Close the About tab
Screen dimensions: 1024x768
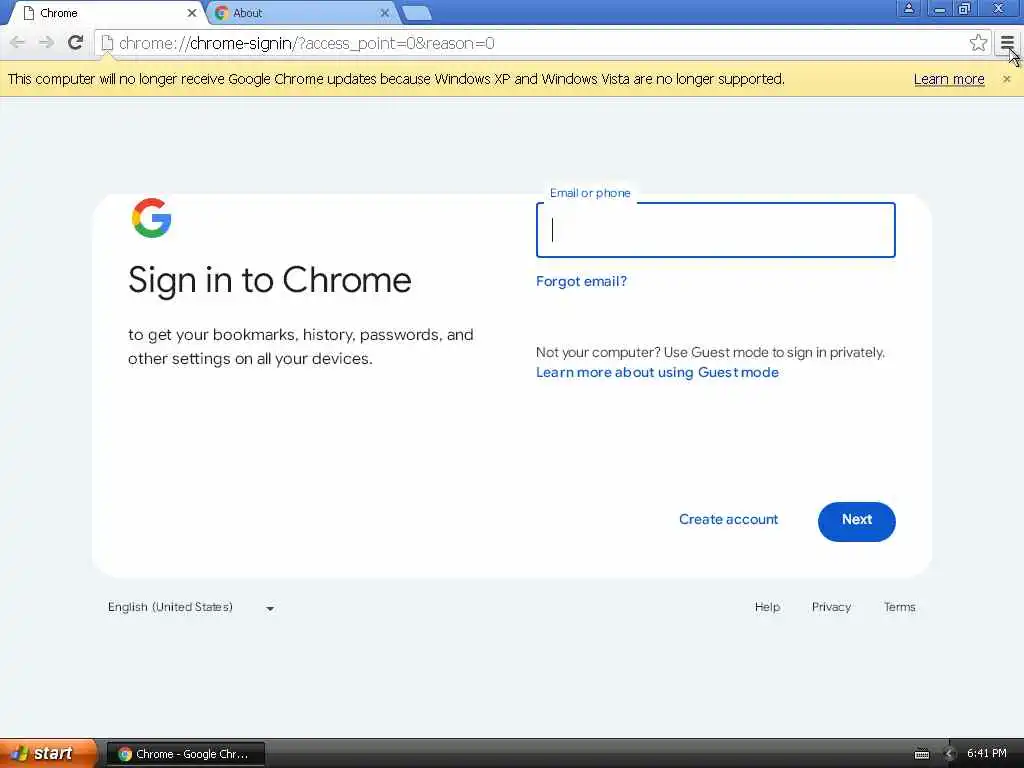385,13
